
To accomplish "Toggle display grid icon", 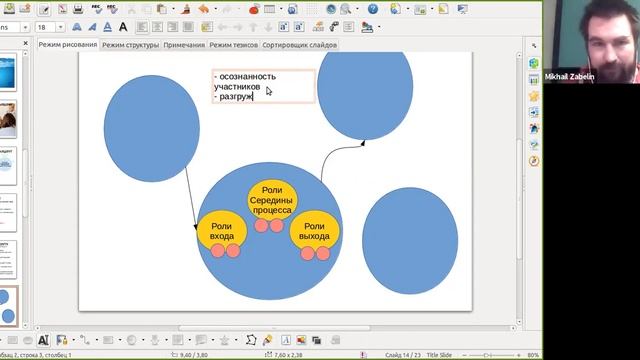I will tap(313, 9).
